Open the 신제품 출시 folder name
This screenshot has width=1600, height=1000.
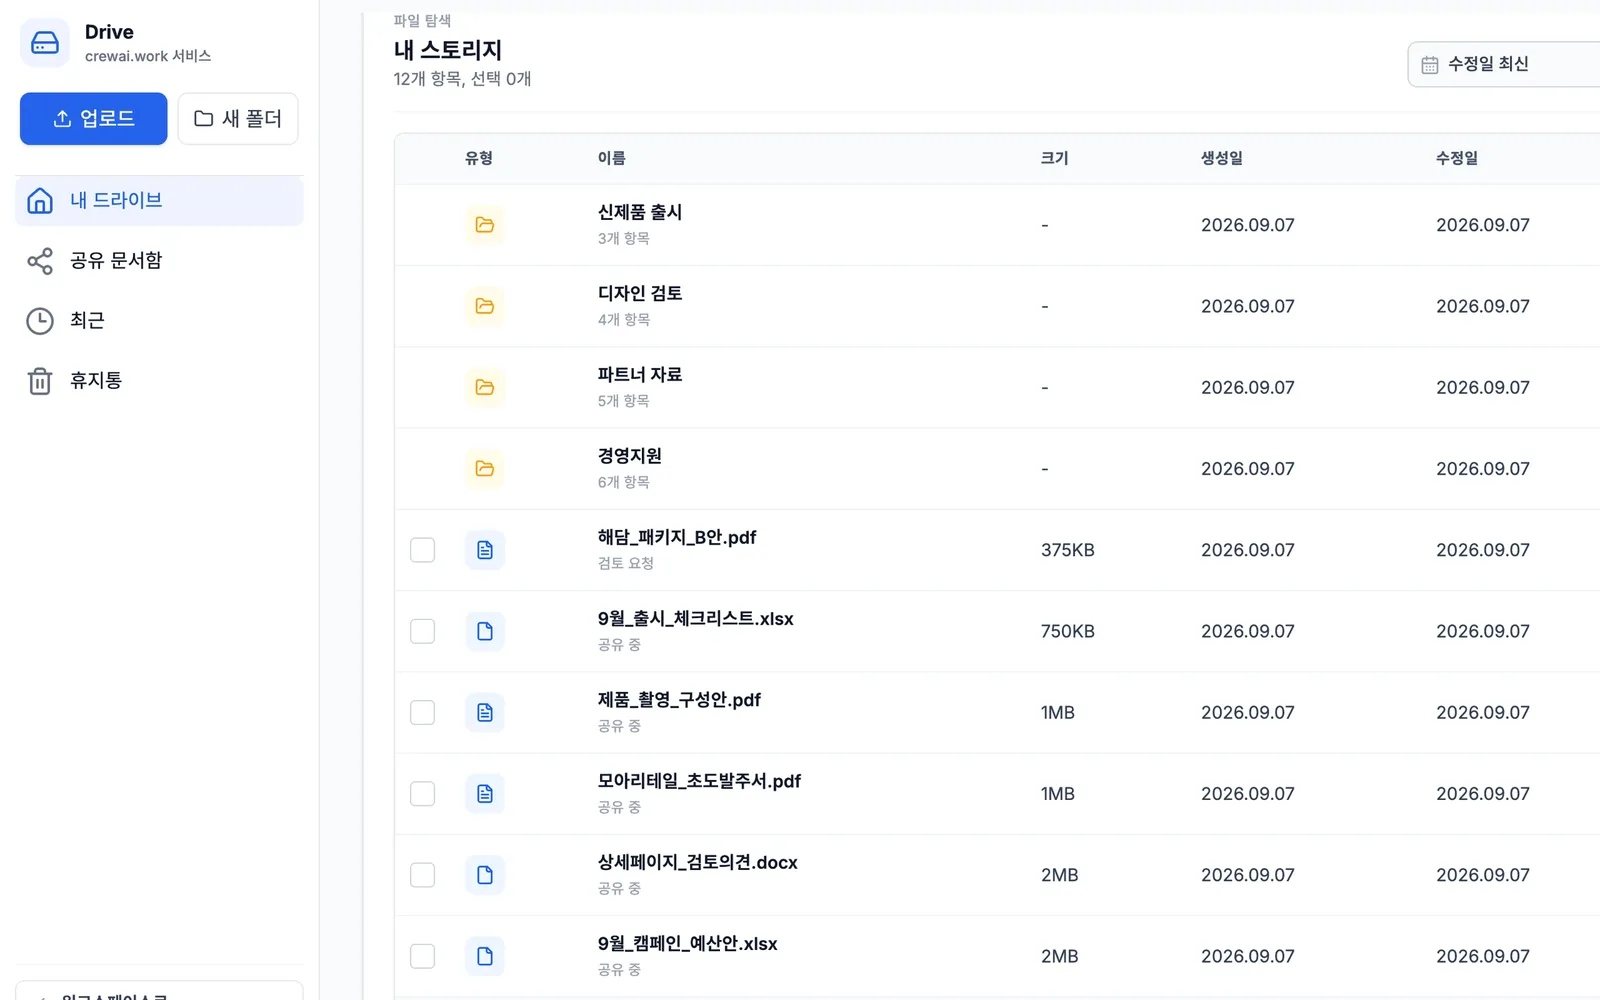[x=640, y=212]
